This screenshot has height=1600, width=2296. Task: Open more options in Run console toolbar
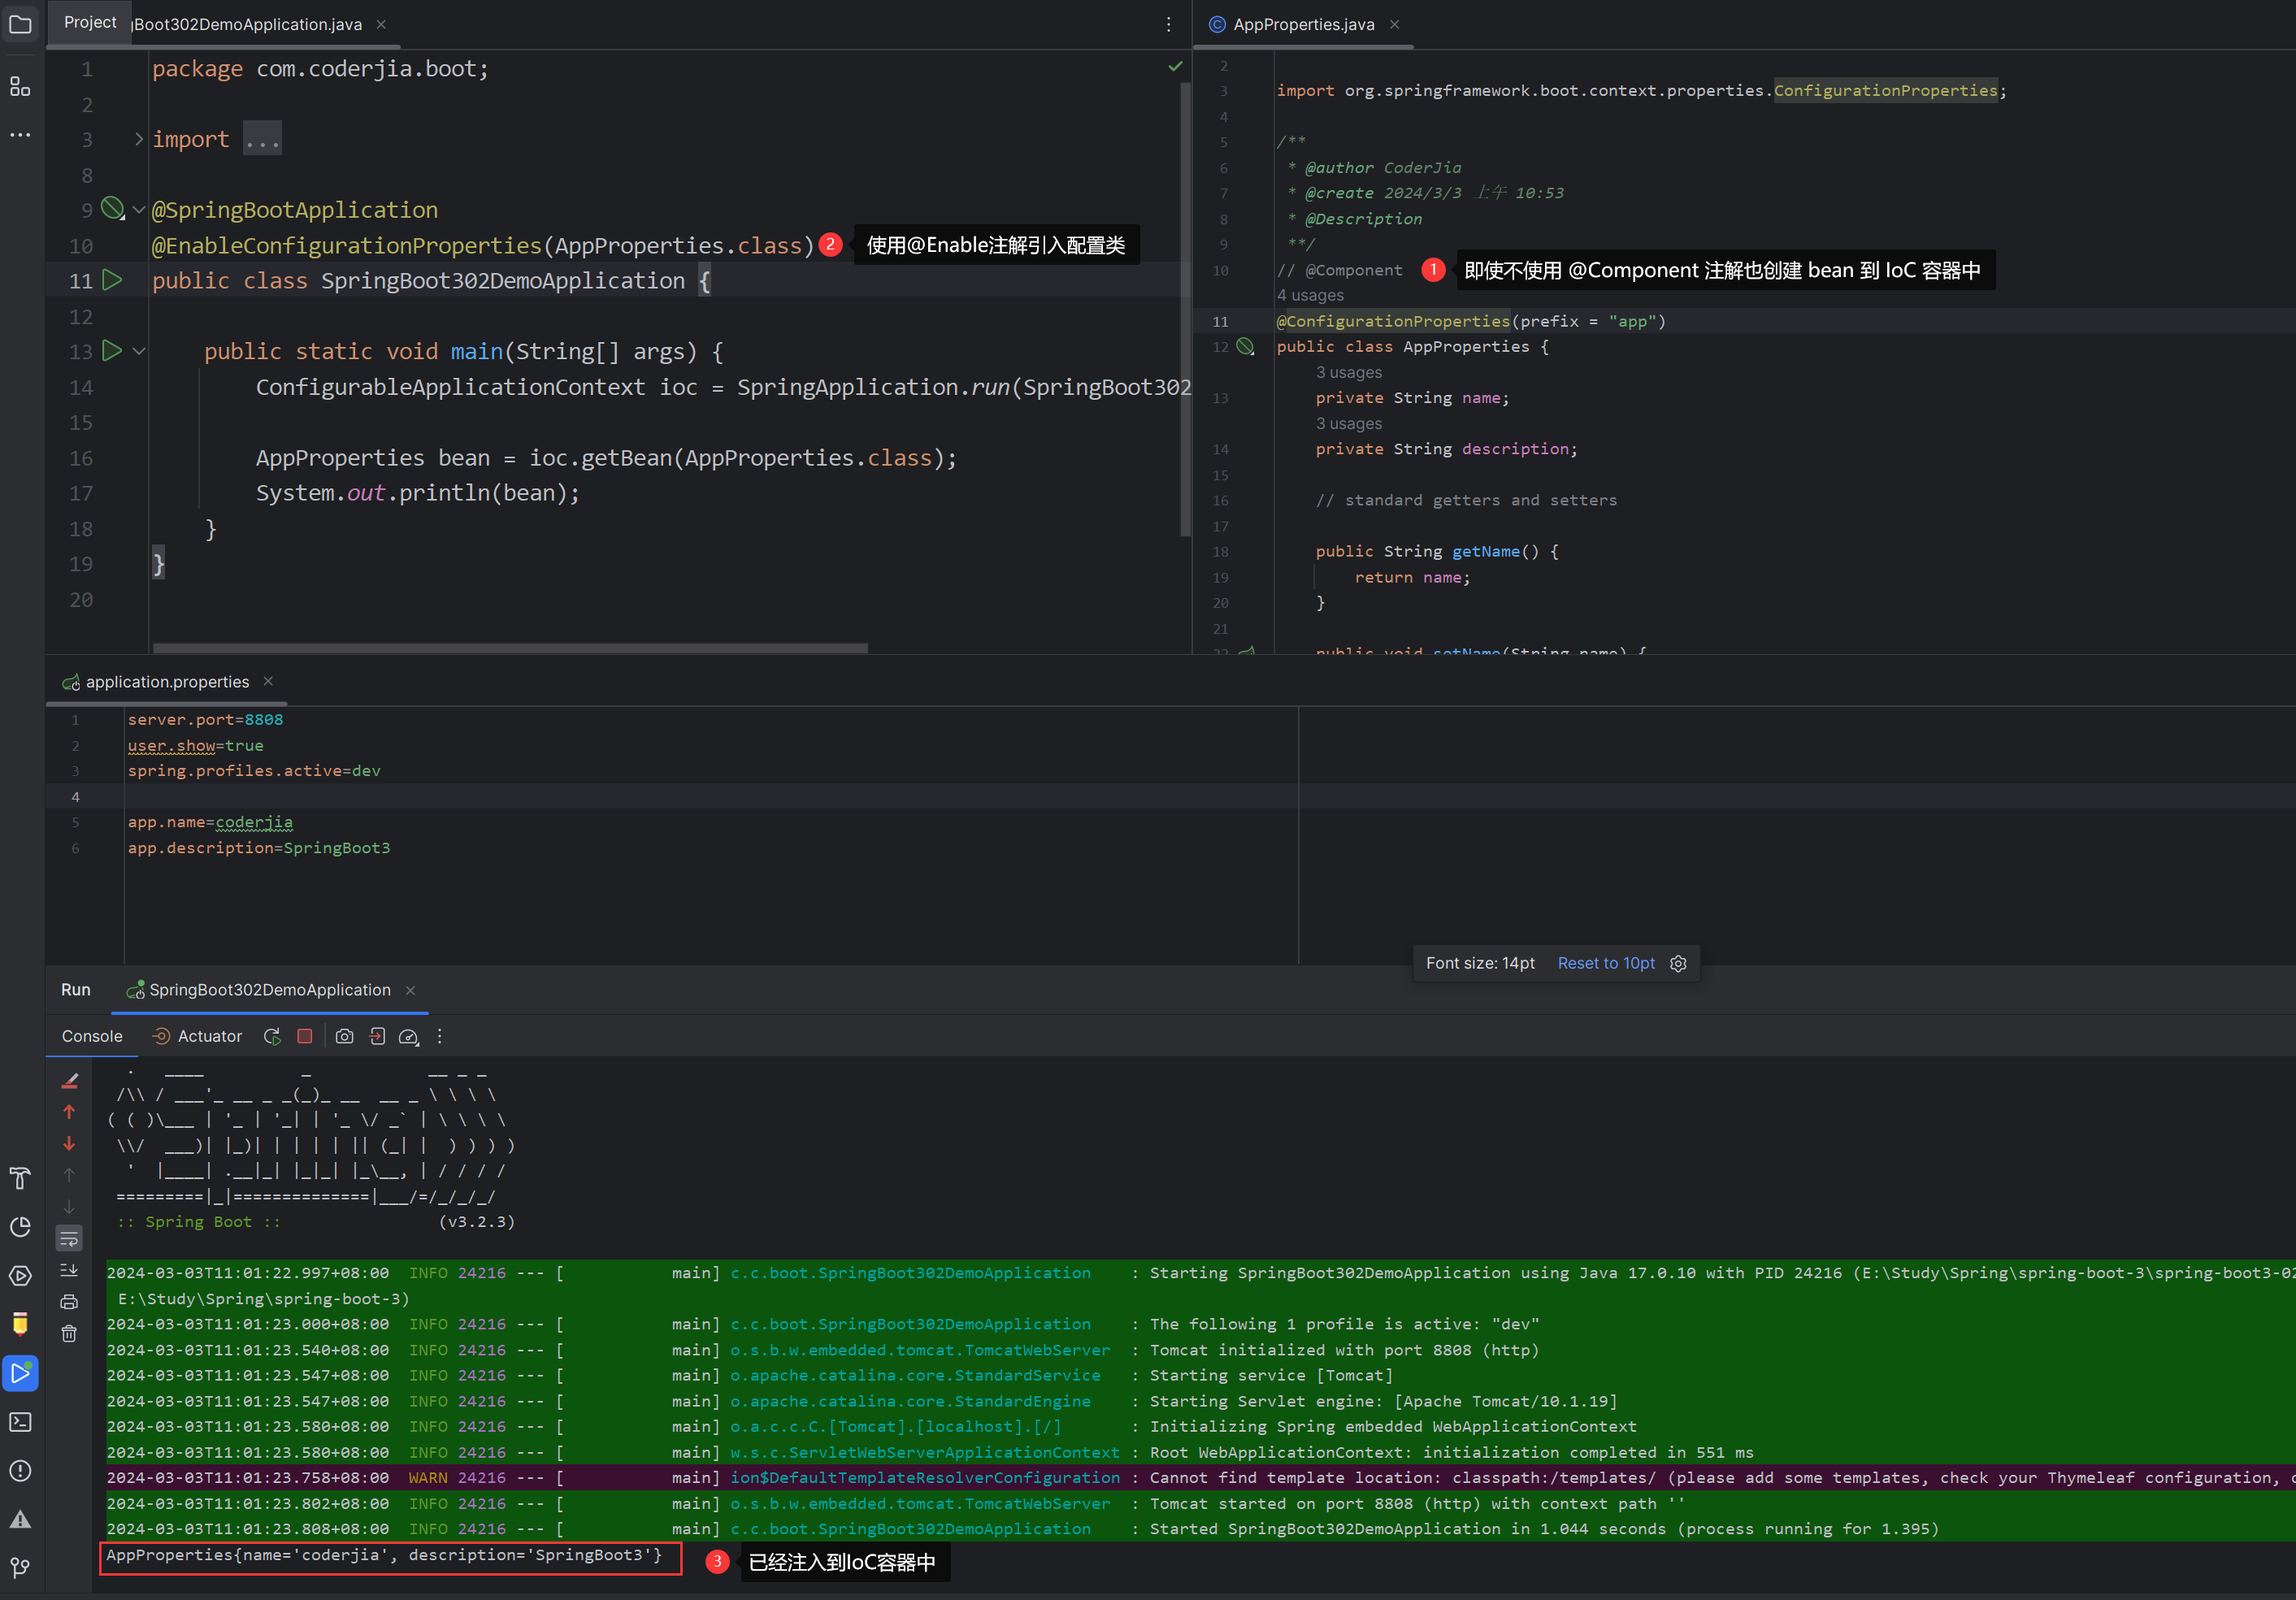[439, 1036]
